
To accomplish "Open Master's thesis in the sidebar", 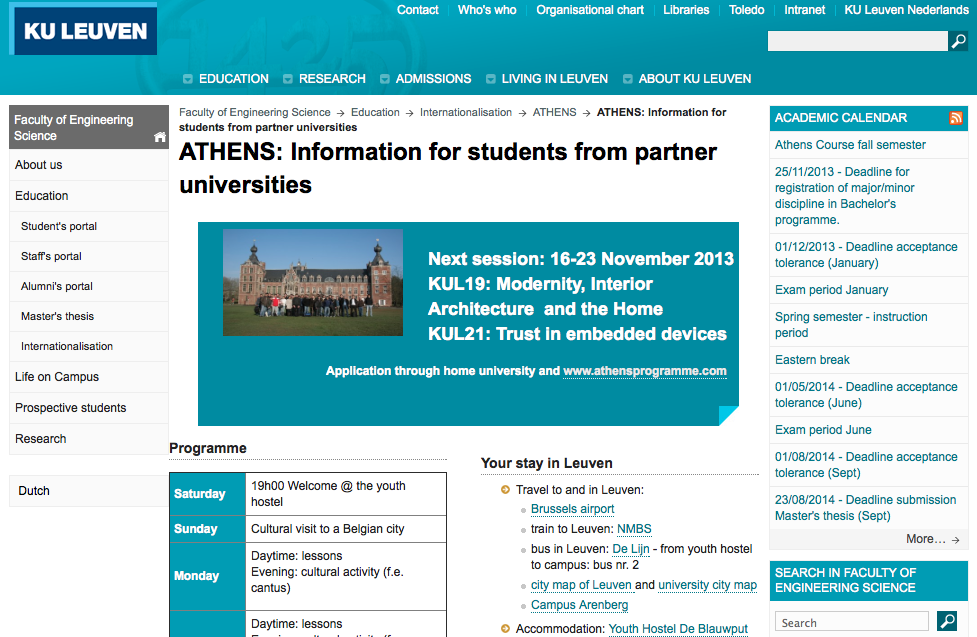I will [x=88, y=316].
